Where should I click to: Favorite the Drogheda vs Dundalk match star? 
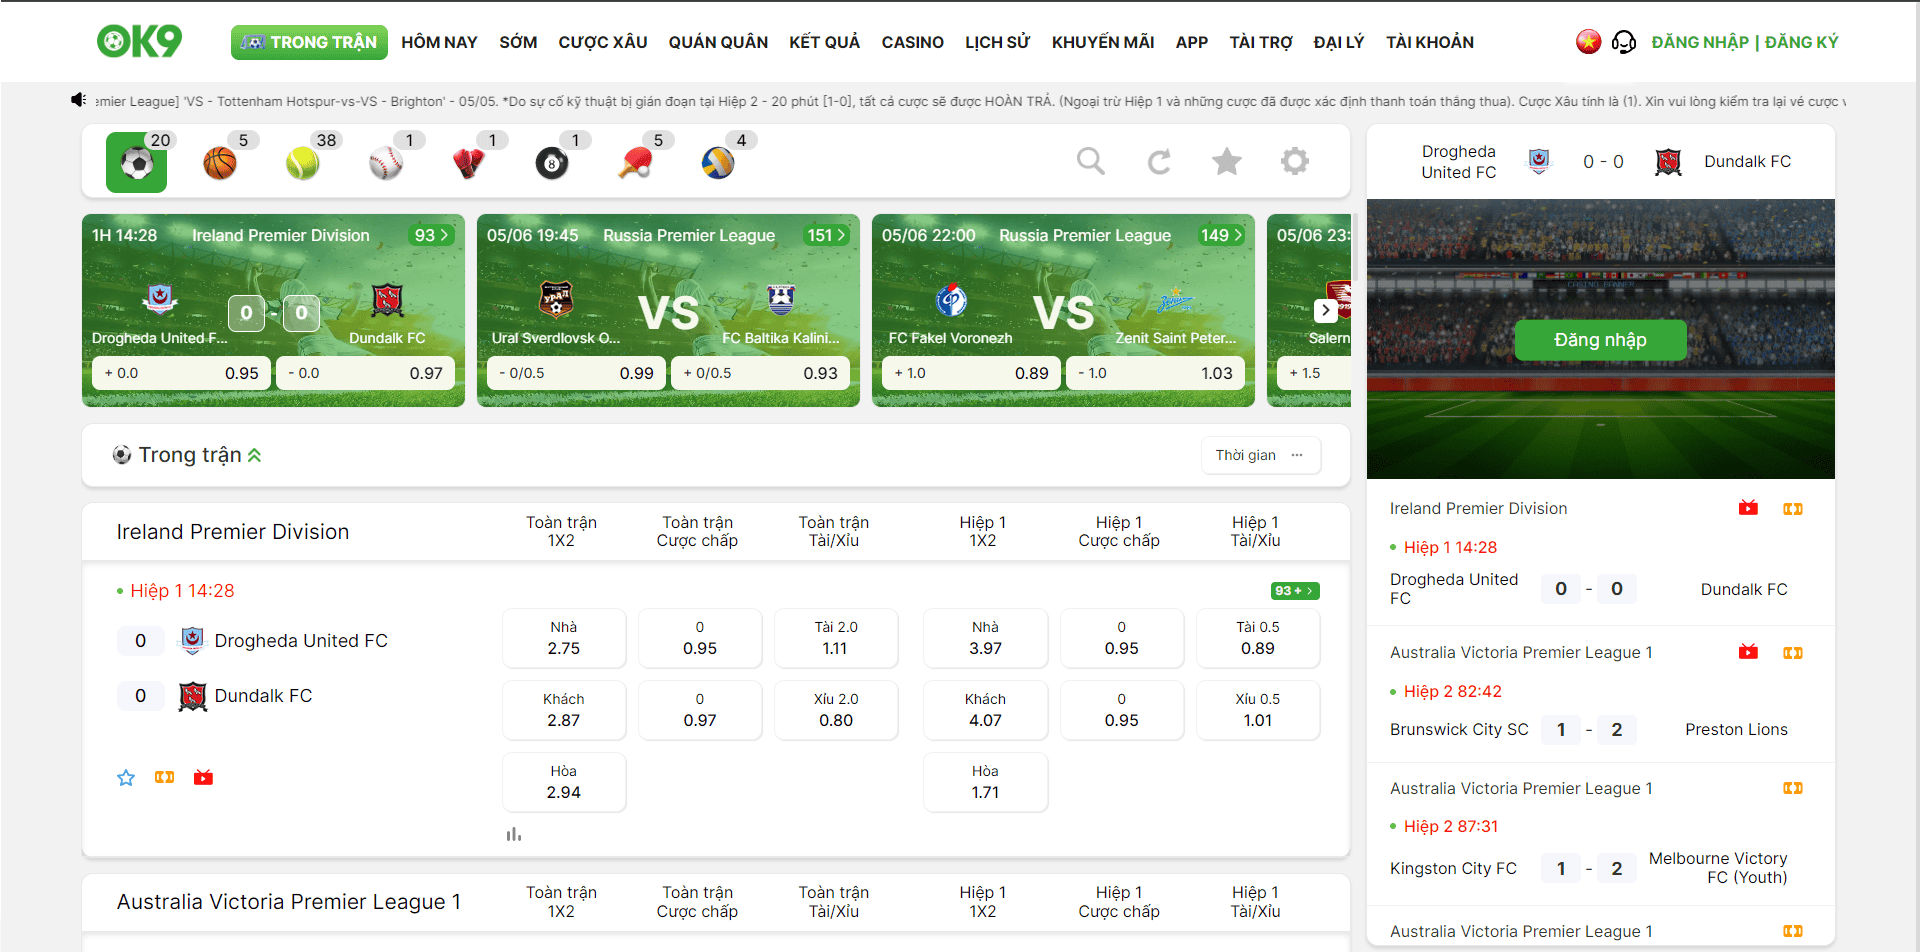126,778
